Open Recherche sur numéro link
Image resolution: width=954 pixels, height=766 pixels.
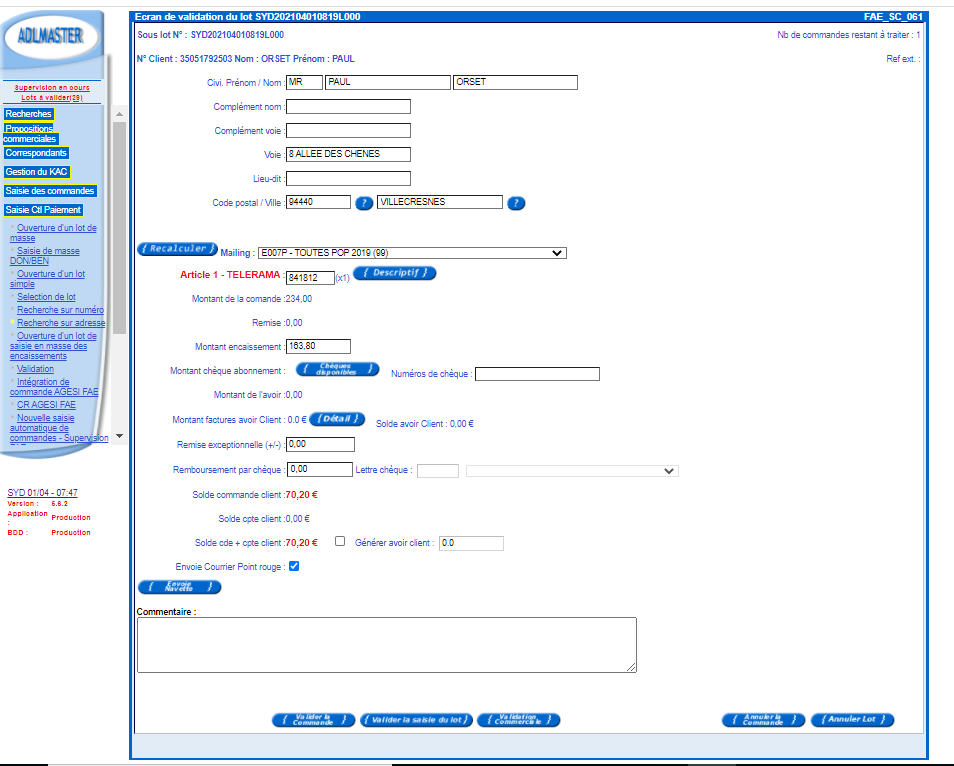coord(60,310)
